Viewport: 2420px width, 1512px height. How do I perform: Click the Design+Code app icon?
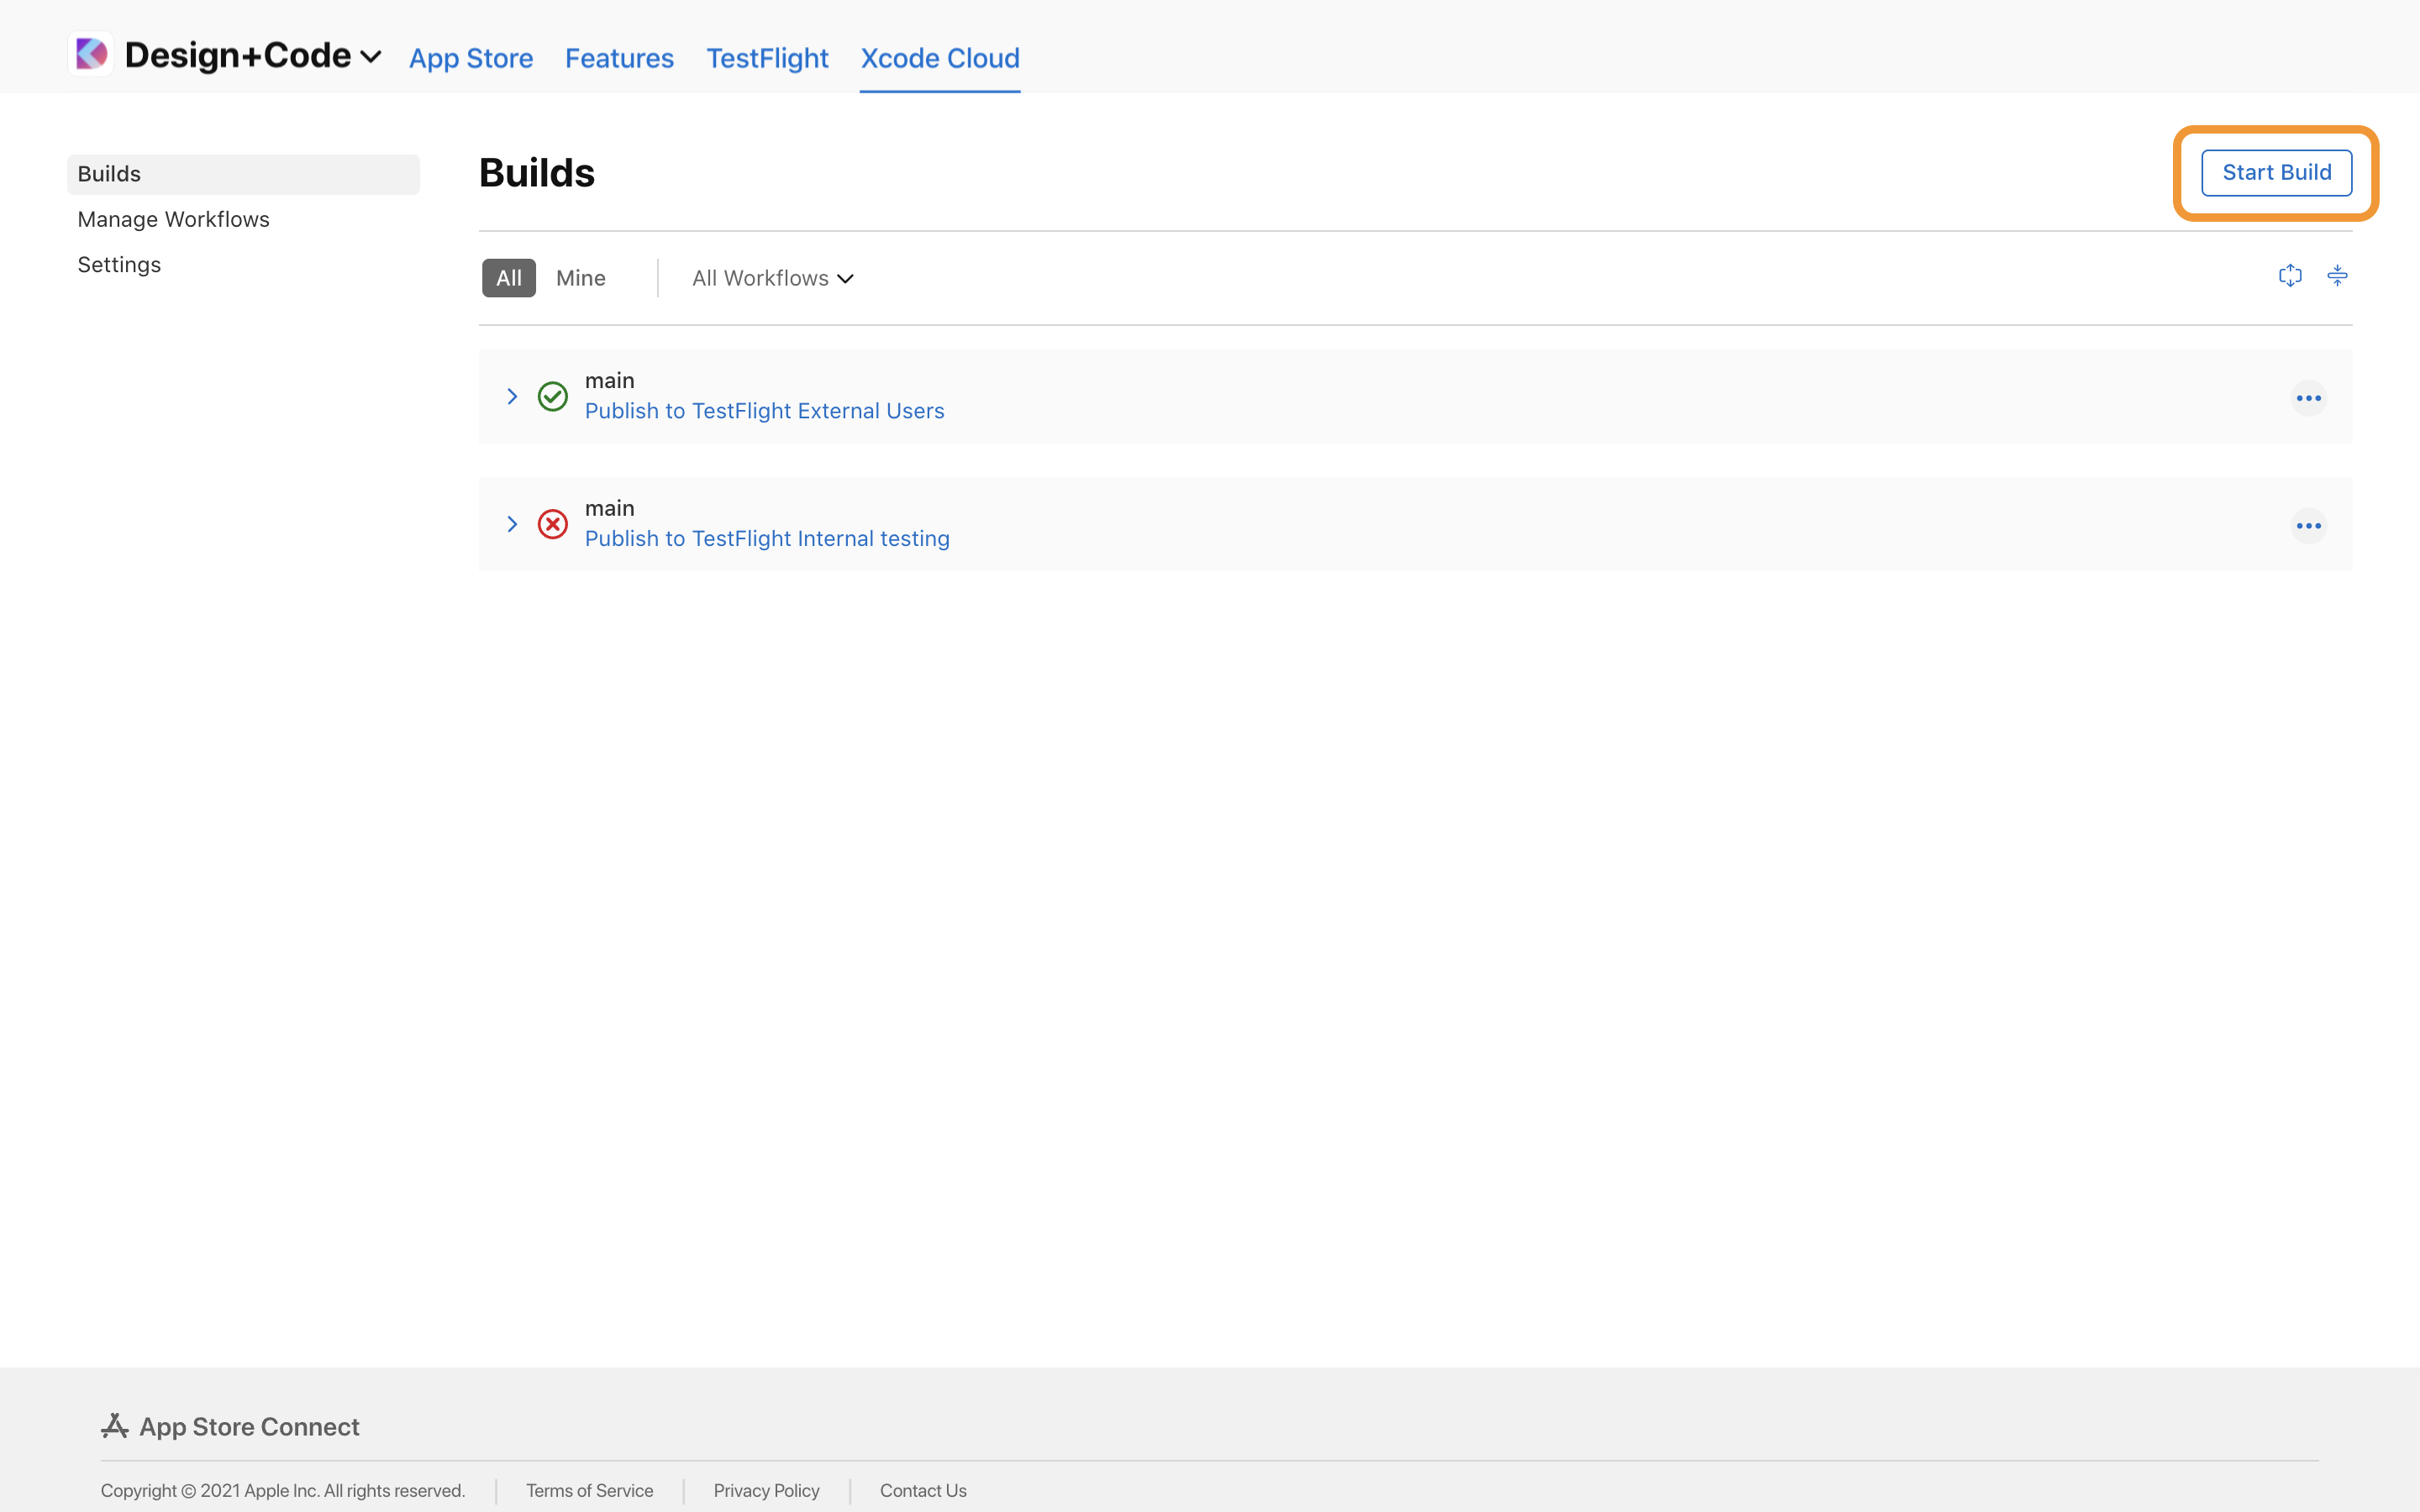coord(91,54)
